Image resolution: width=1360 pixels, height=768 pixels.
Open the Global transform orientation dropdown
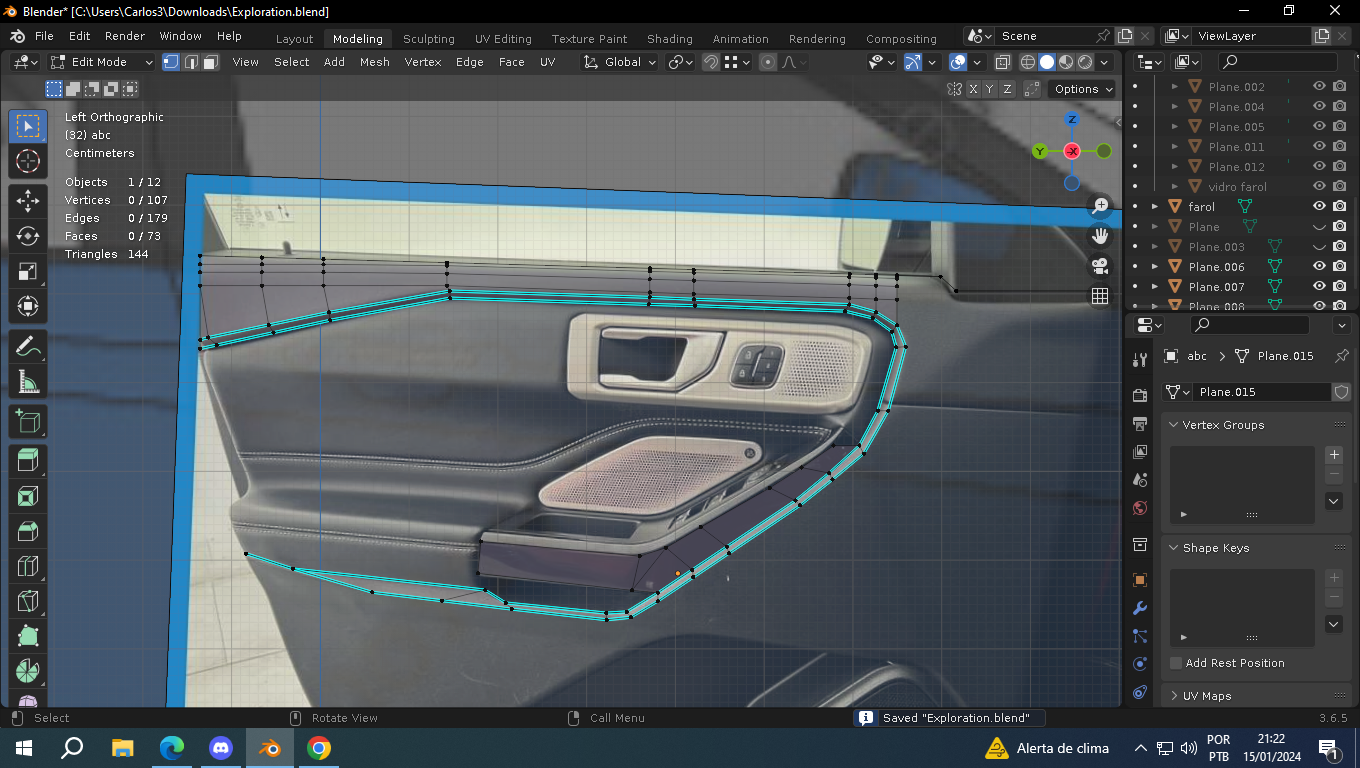[620, 62]
